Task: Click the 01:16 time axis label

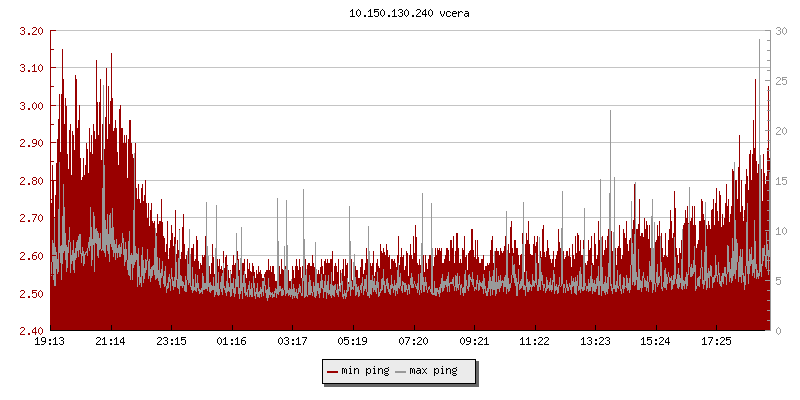Action: (x=232, y=342)
